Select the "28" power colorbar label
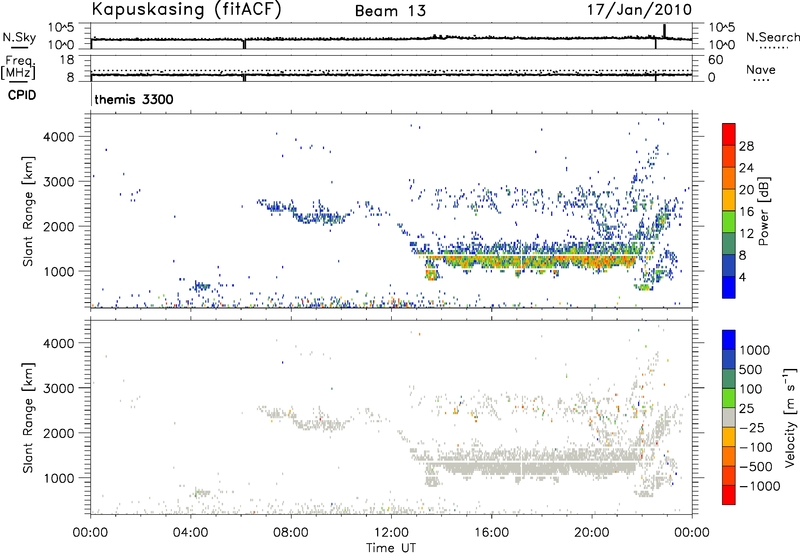800x554 pixels. pyautogui.click(x=746, y=146)
